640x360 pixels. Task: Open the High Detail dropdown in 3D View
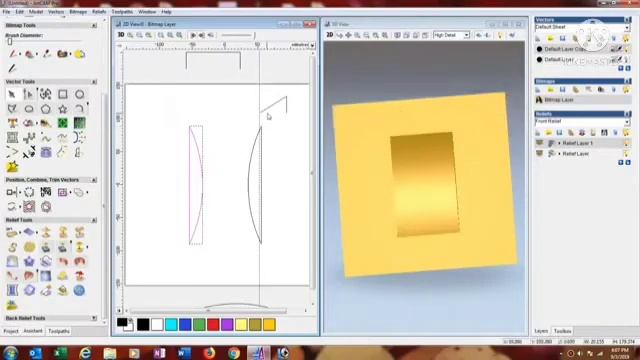pyautogui.click(x=466, y=36)
